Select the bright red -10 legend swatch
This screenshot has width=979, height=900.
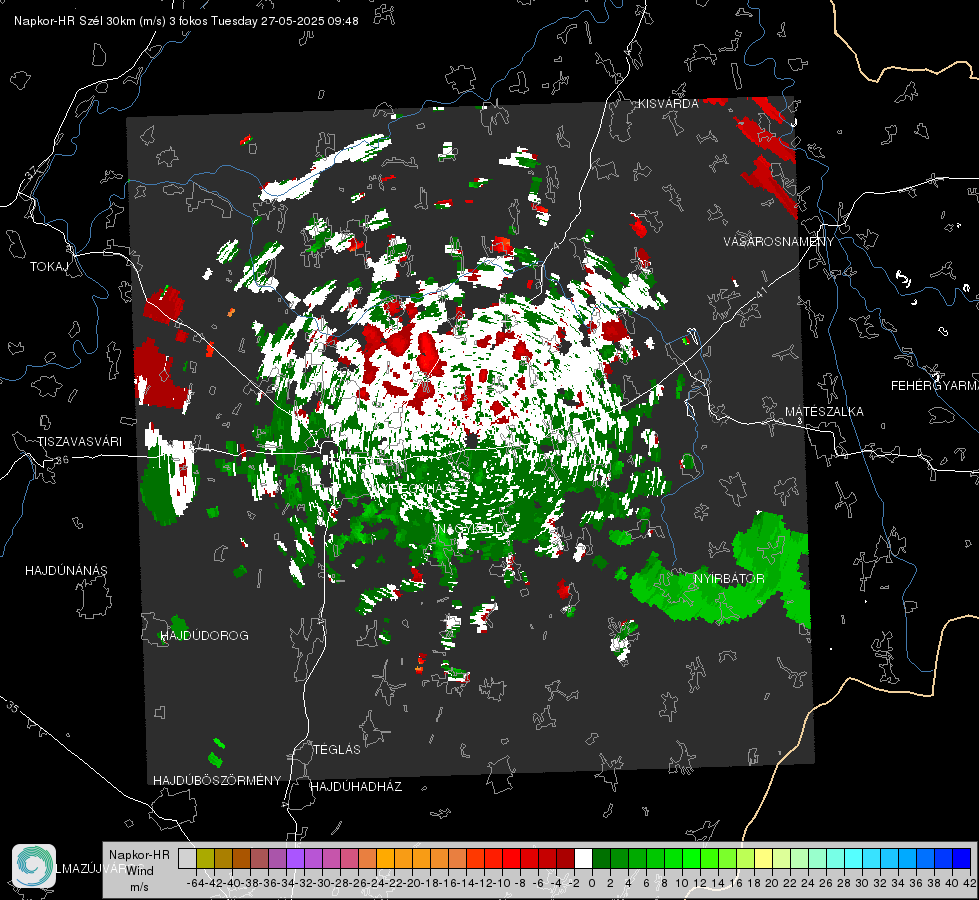coord(511,858)
